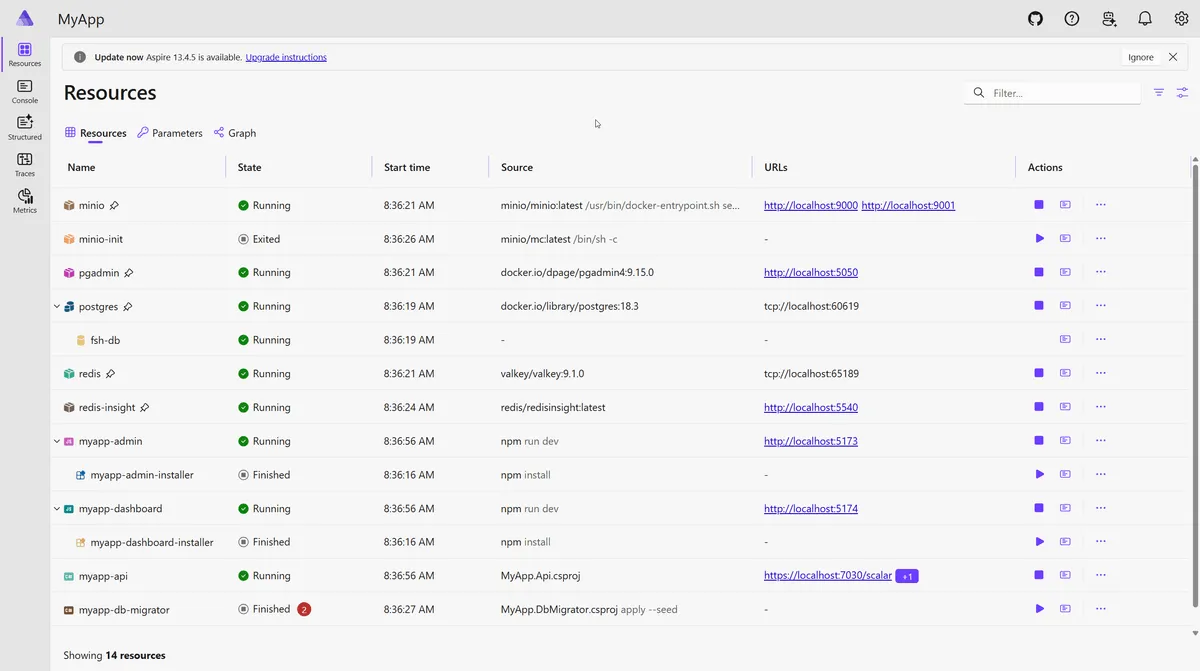Sort by the State column header

pyautogui.click(x=250, y=167)
